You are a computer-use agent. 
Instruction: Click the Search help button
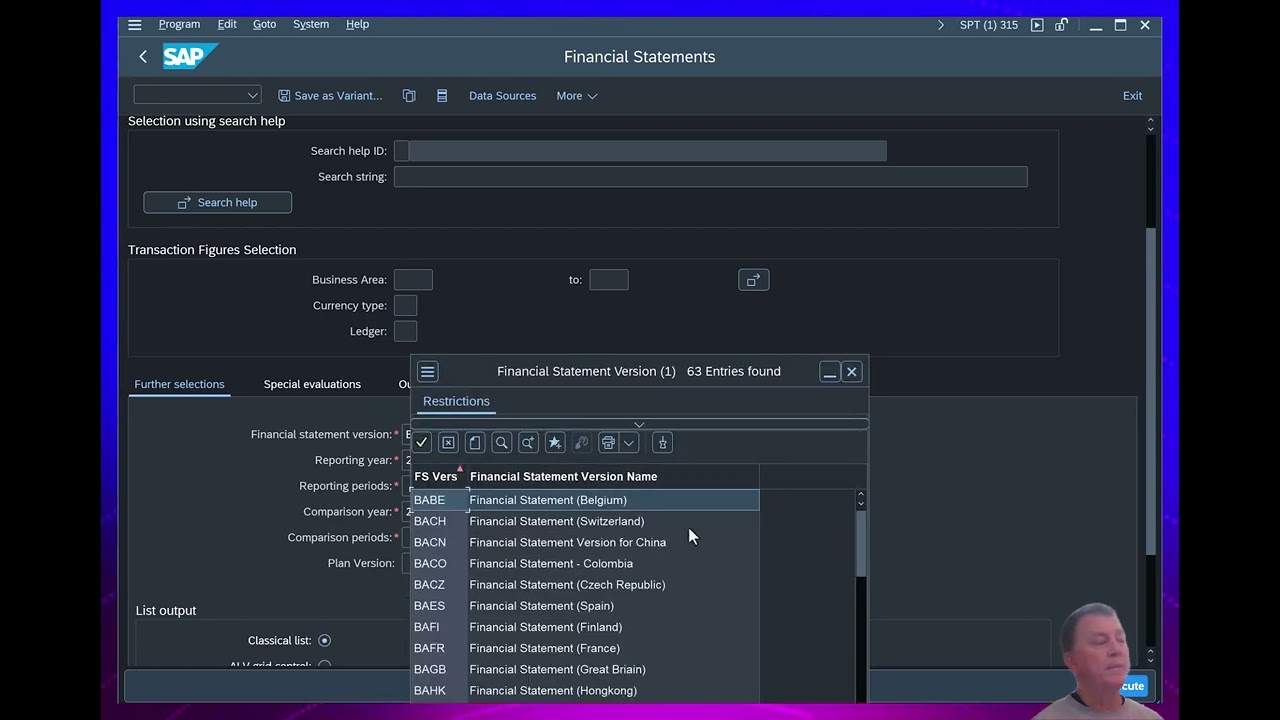(217, 203)
